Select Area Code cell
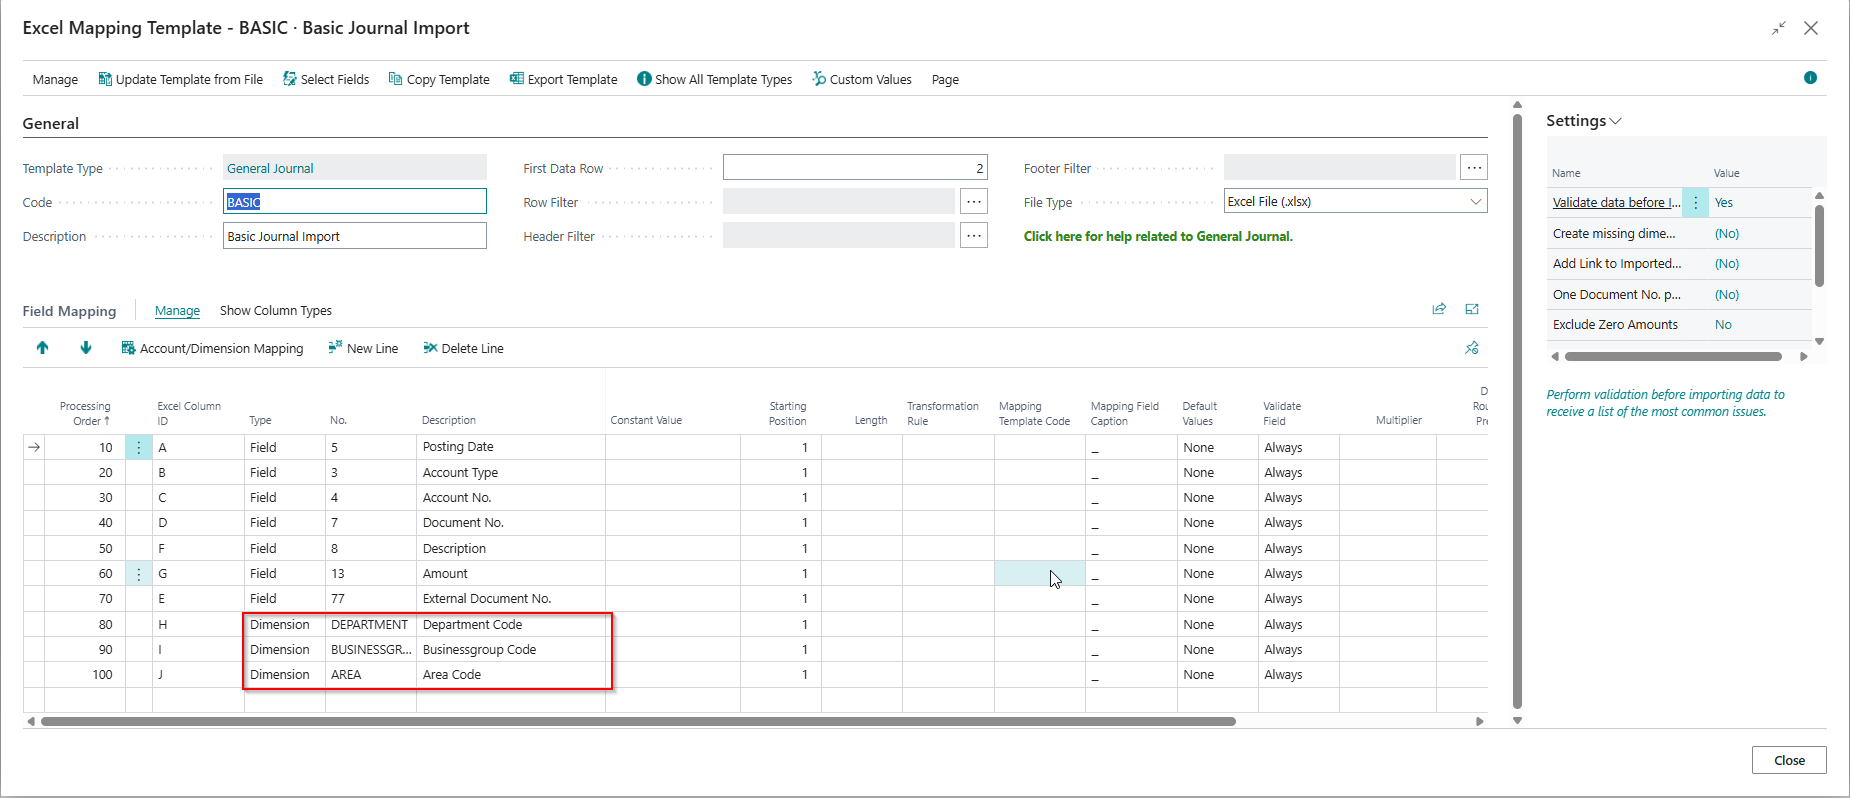This screenshot has width=1850, height=798. click(x=511, y=674)
